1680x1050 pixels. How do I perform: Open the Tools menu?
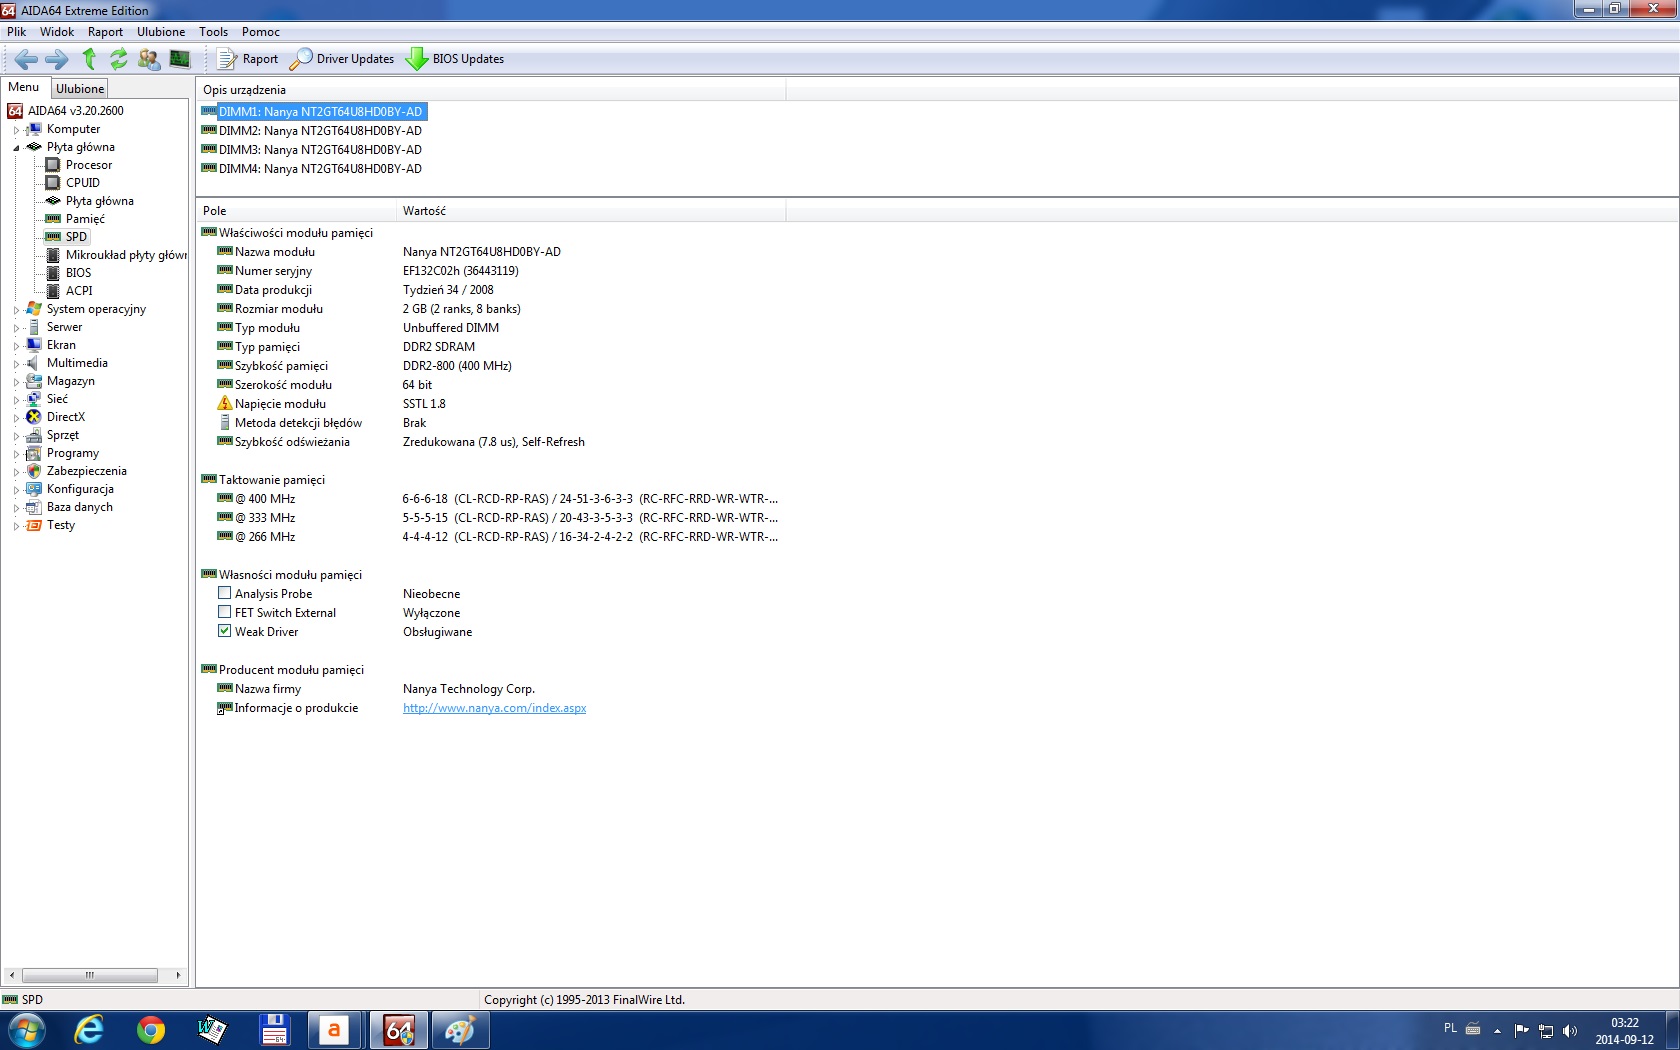[213, 32]
